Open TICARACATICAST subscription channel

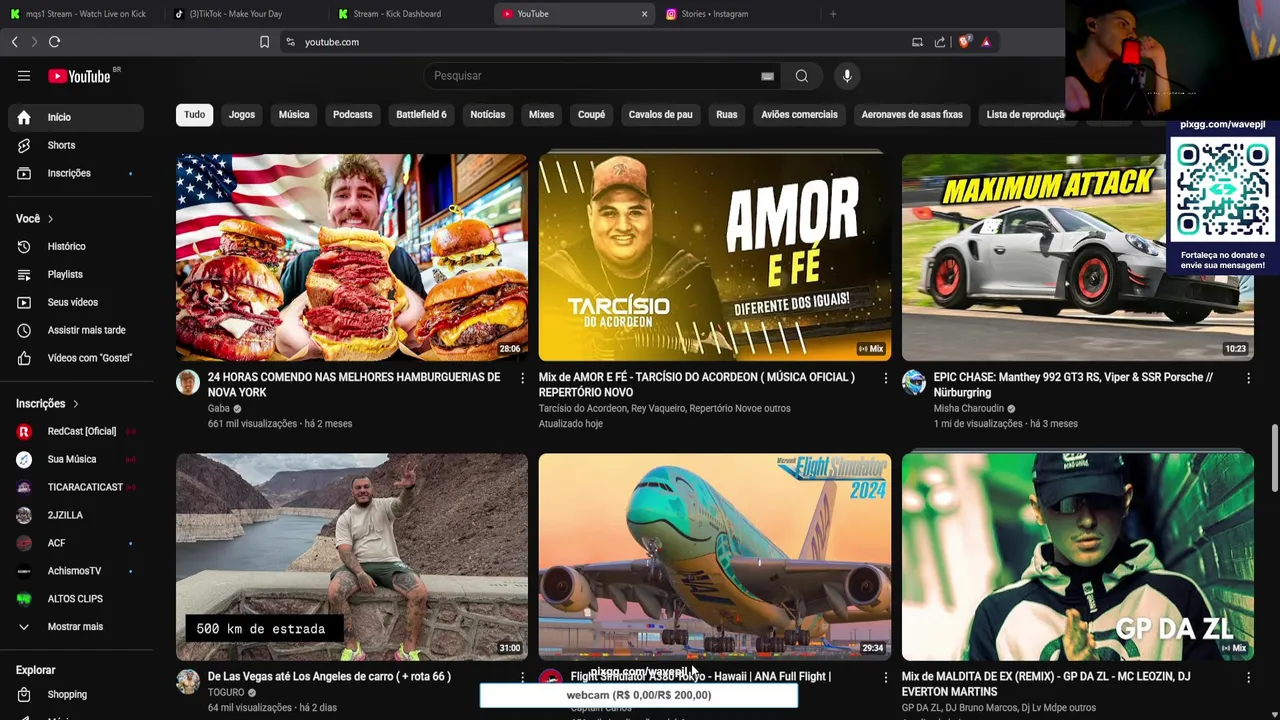click(x=76, y=487)
